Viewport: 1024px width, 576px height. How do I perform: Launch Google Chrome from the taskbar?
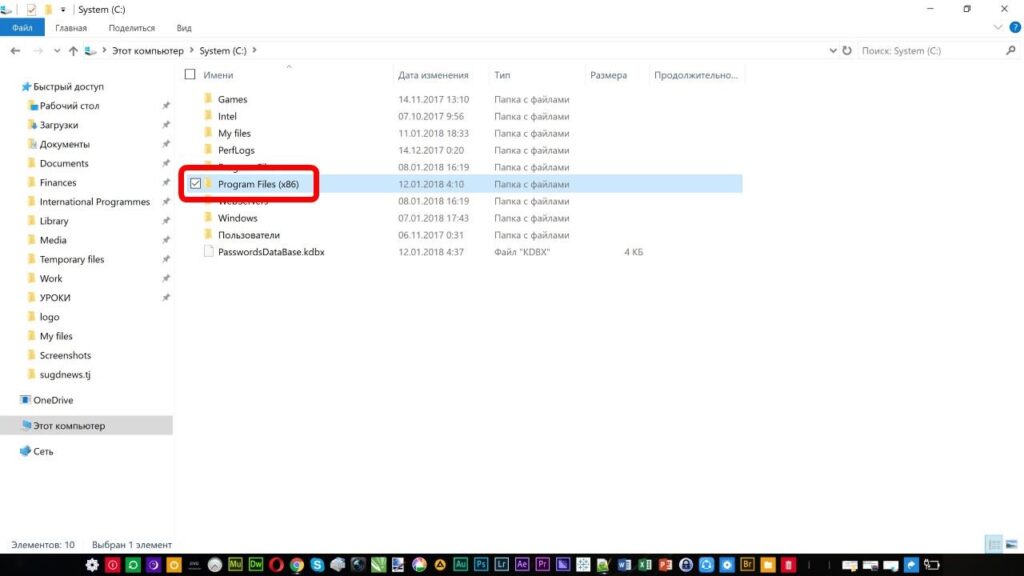296,565
